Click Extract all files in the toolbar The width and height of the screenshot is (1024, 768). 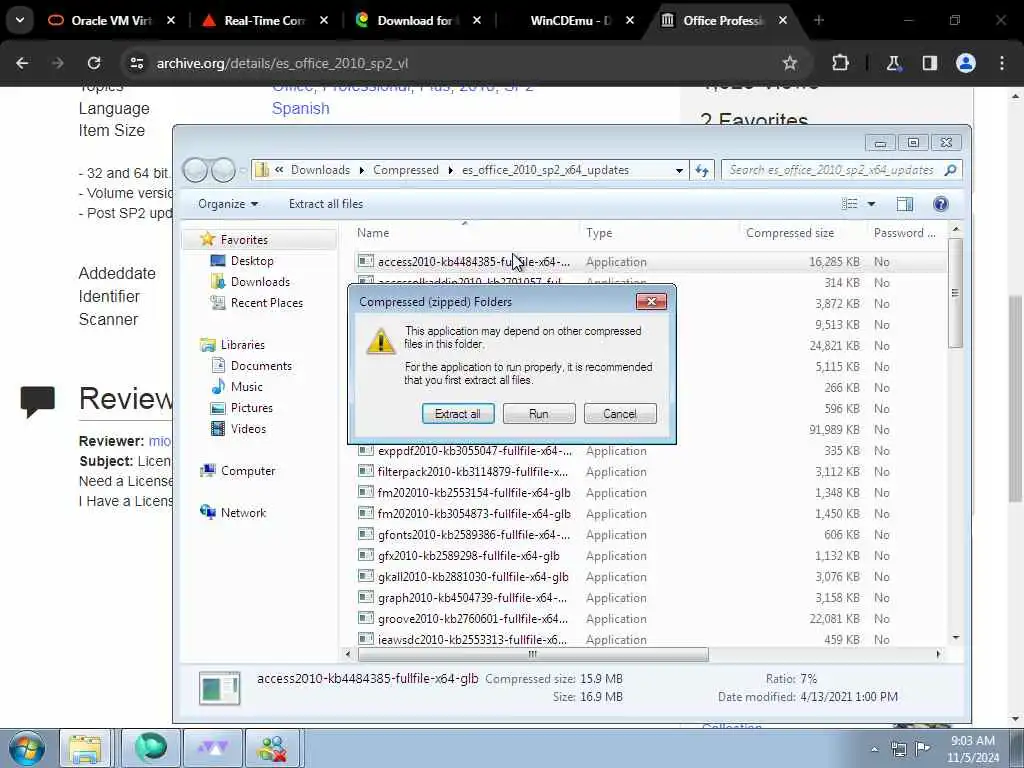coord(326,204)
